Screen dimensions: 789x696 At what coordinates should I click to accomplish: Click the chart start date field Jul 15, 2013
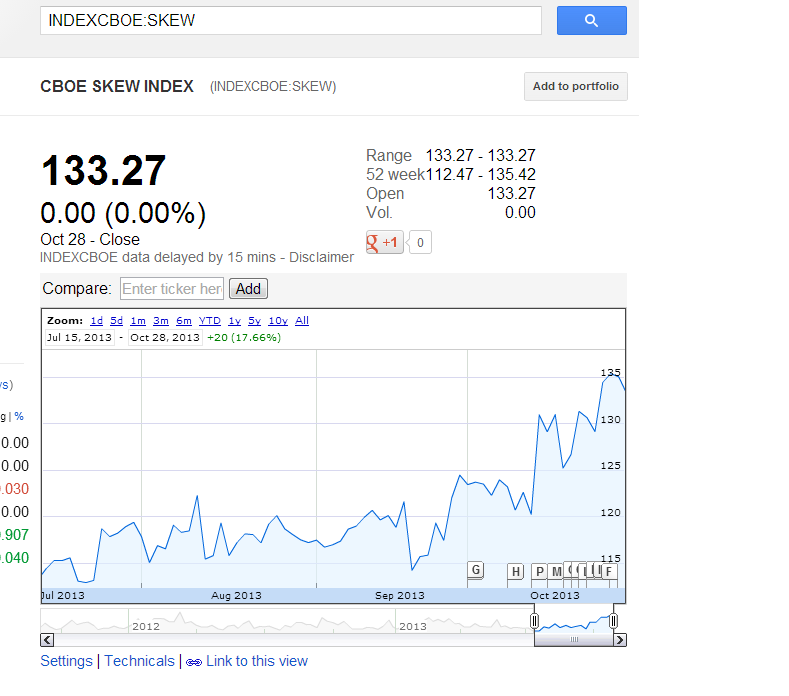[x=80, y=337]
